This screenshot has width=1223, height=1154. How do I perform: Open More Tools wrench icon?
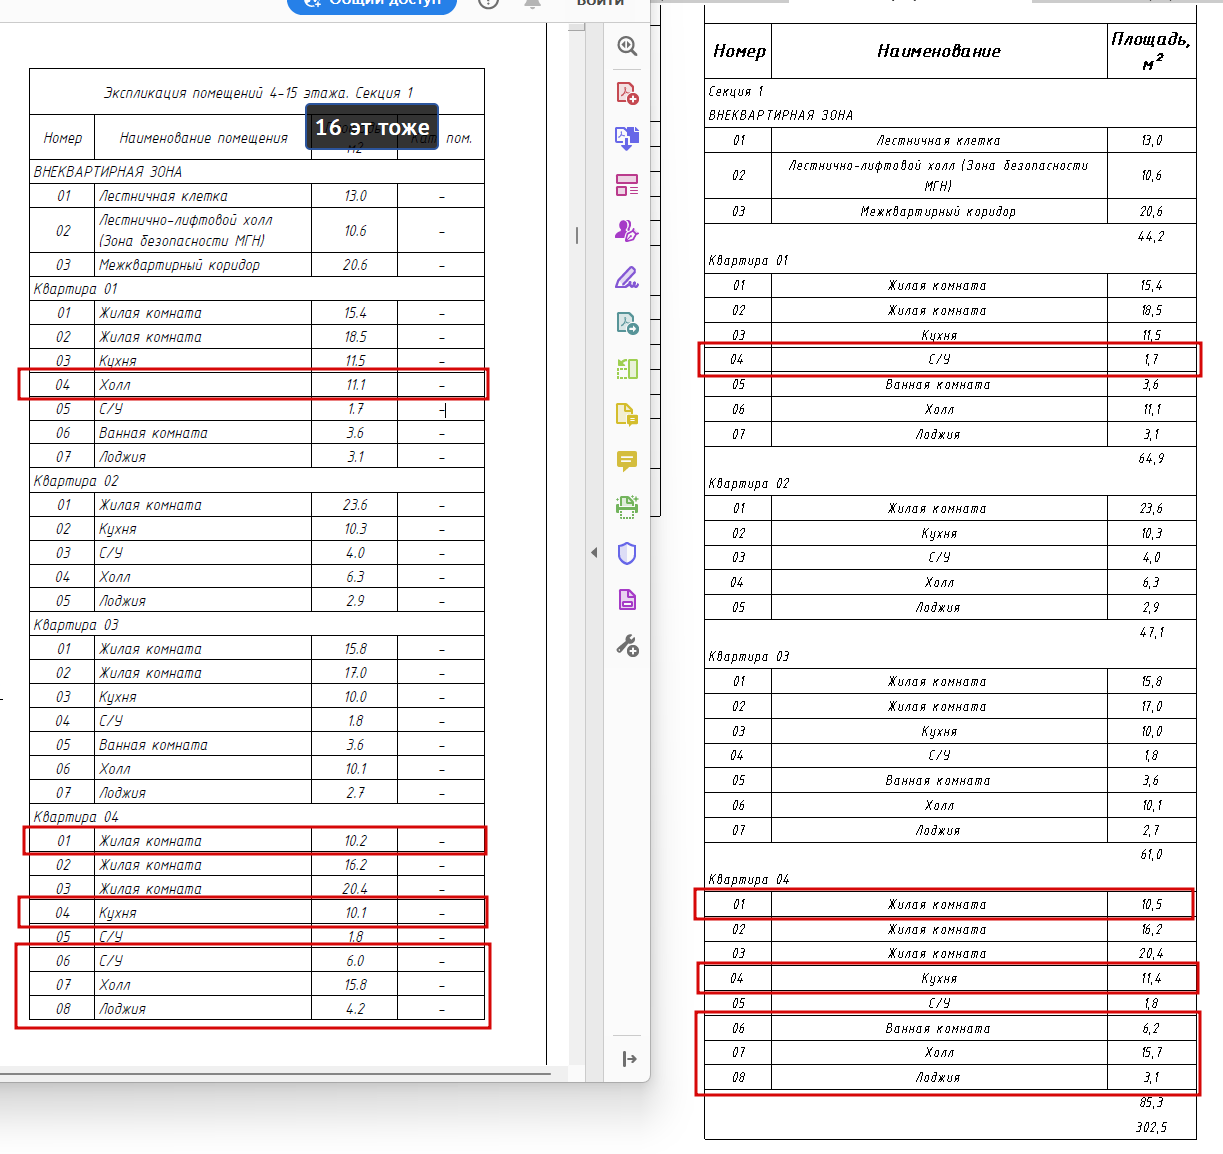627,646
